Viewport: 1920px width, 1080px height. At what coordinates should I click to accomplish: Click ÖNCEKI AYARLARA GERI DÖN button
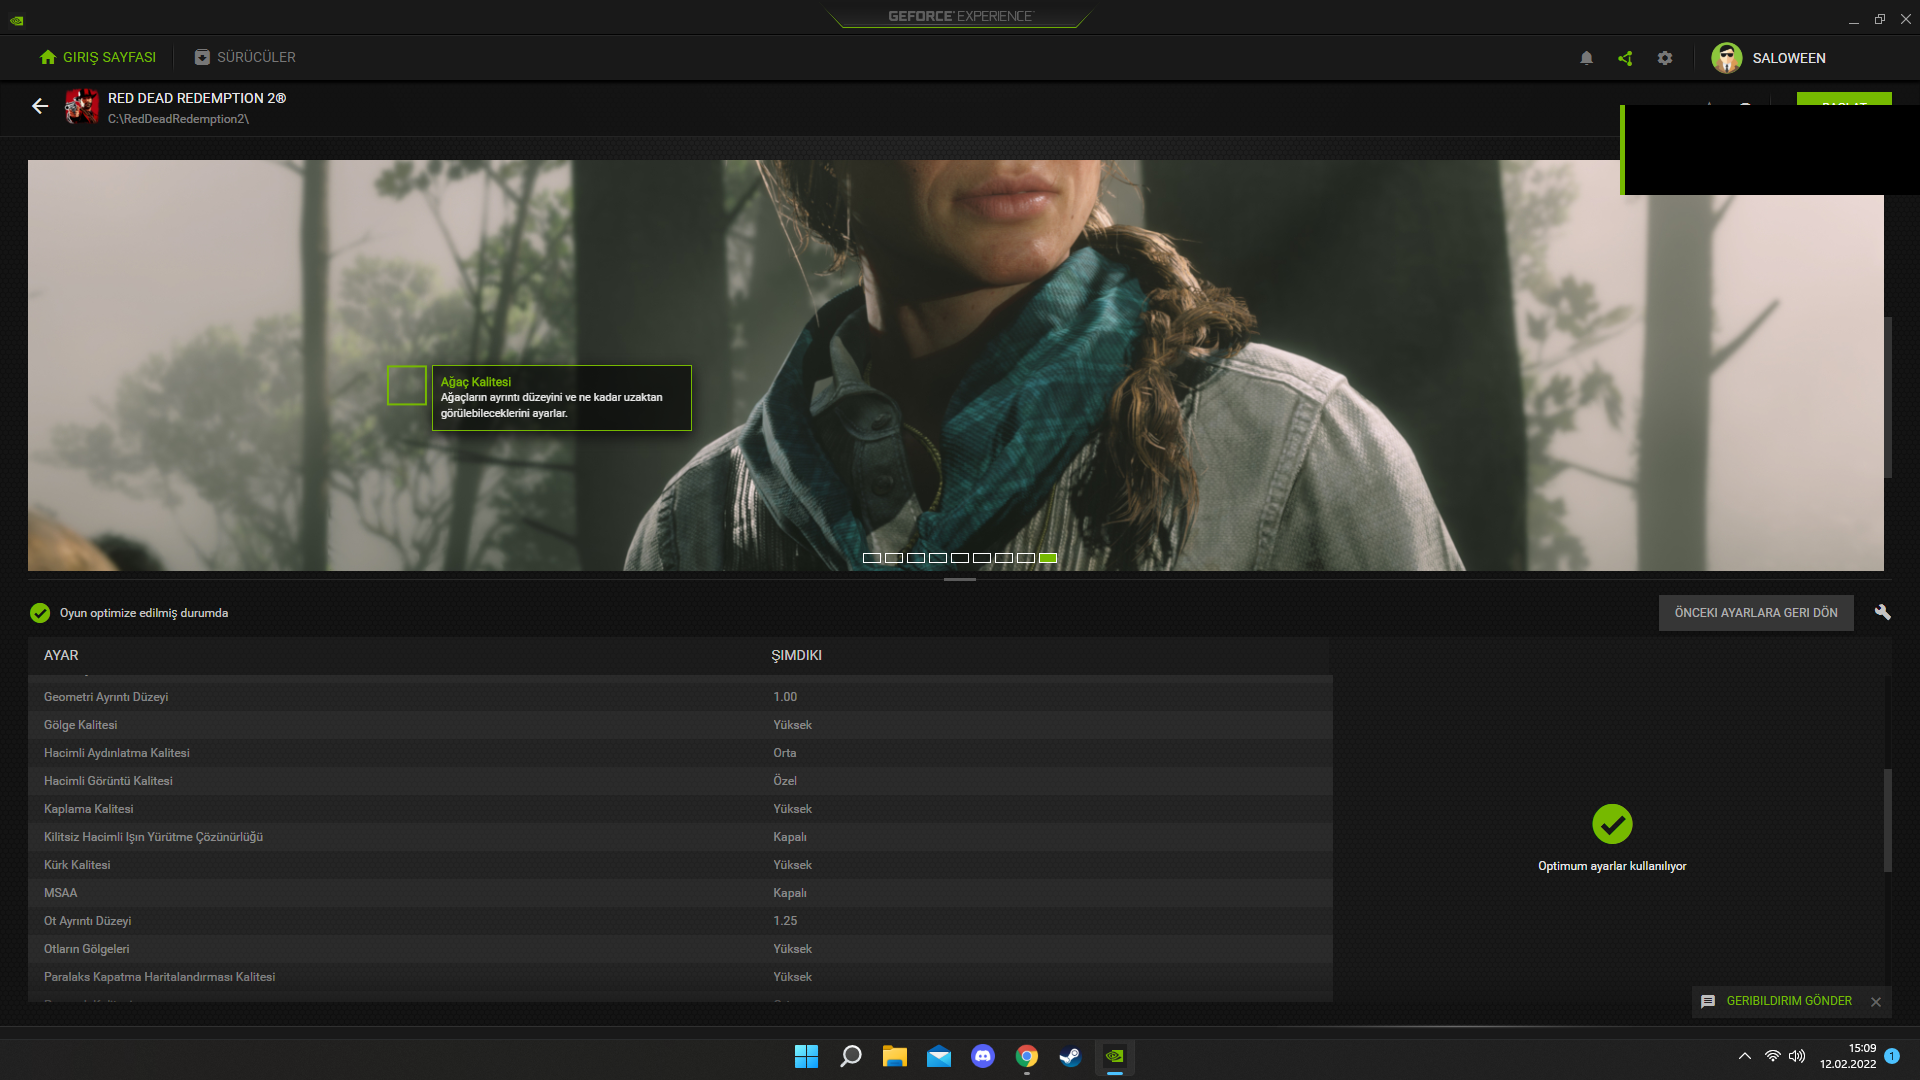tap(1756, 613)
